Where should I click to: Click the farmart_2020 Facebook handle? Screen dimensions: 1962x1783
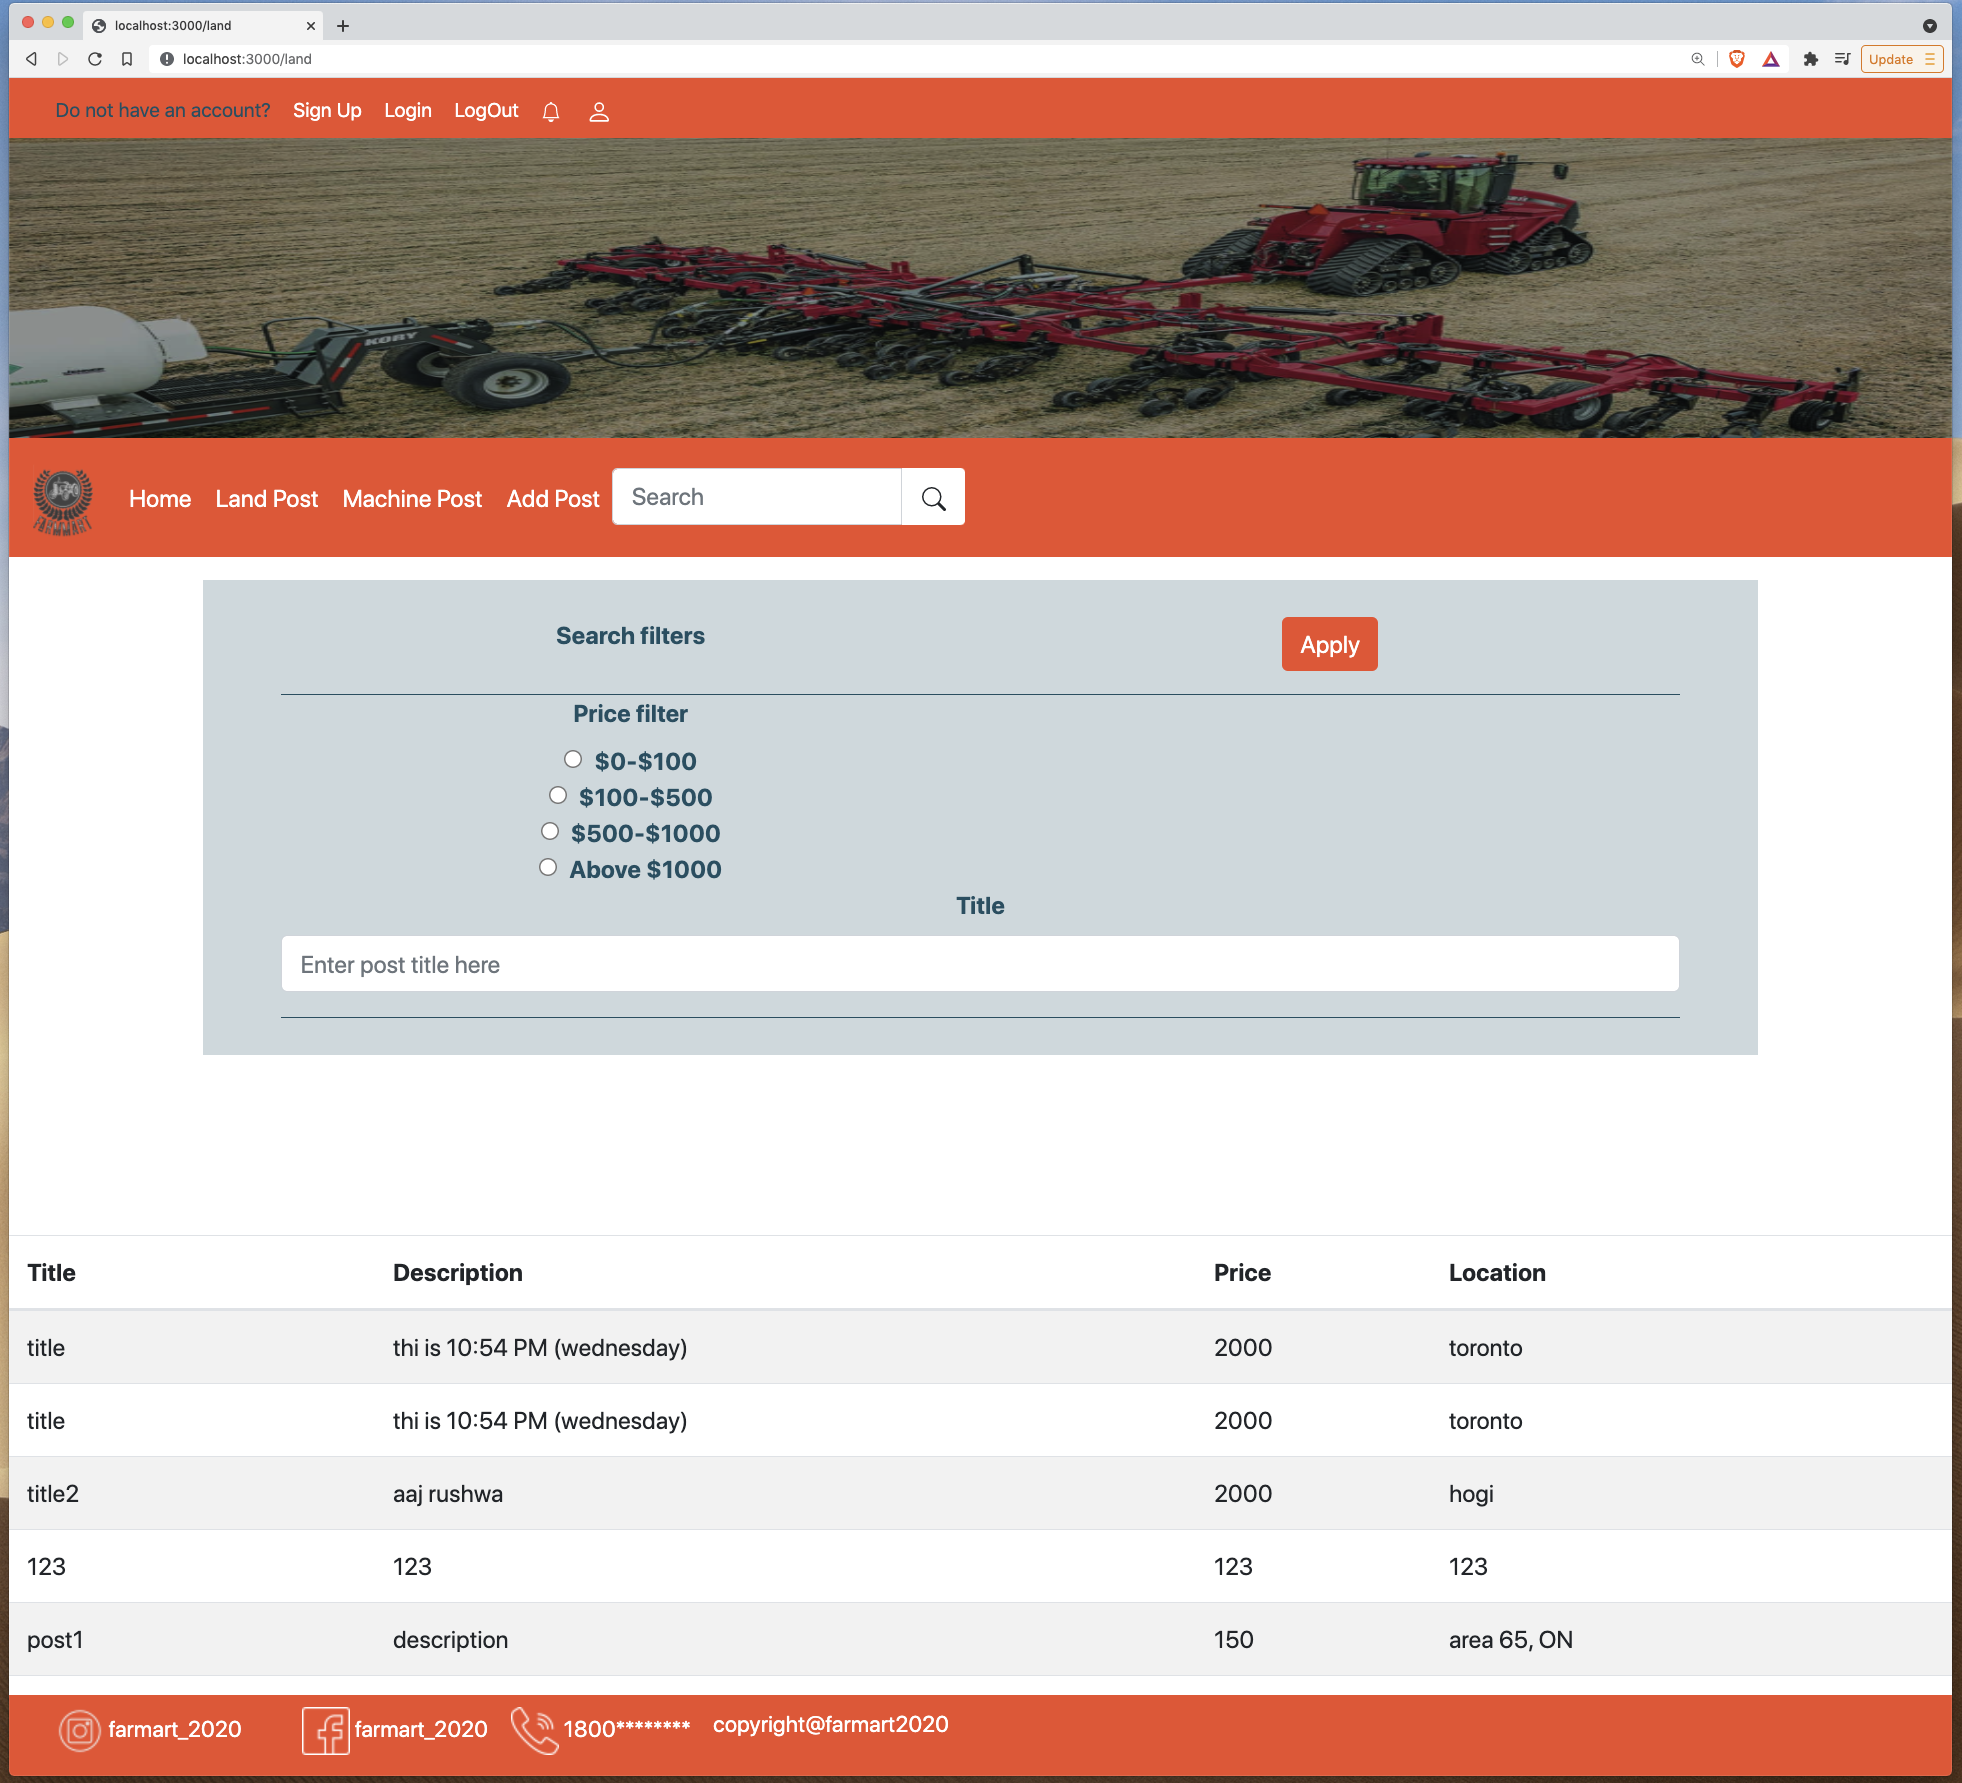point(421,1730)
